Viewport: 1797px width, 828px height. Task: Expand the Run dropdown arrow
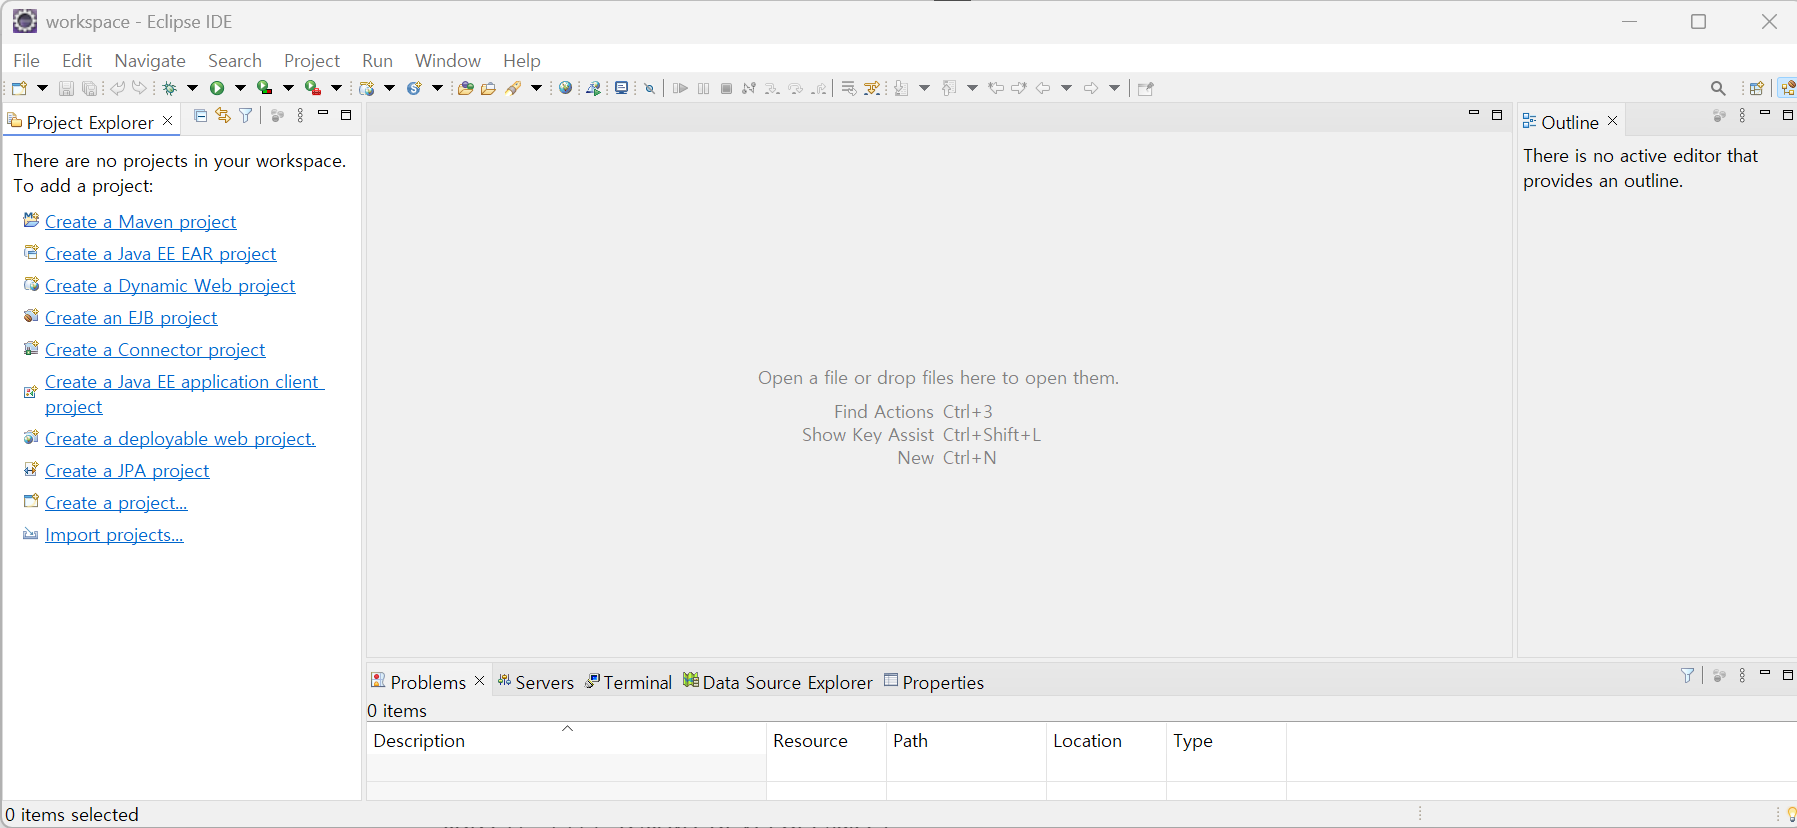[x=240, y=88]
